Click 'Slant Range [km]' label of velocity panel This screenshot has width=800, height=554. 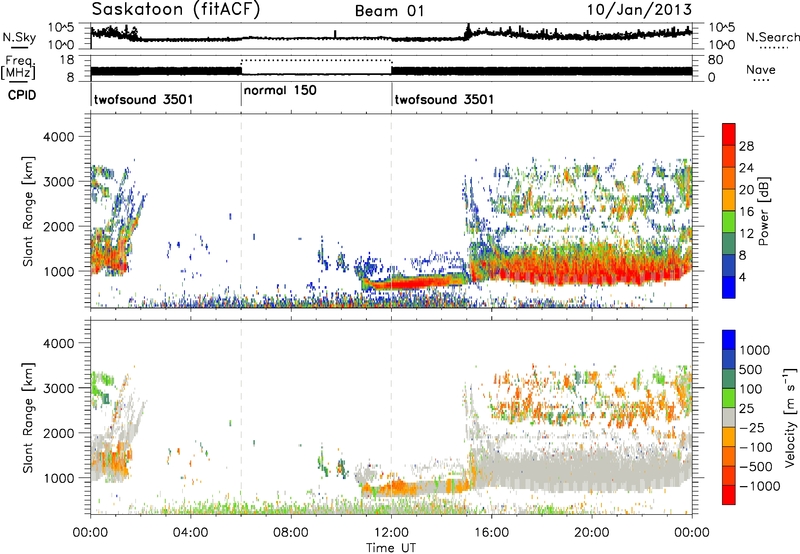click(x=28, y=418)
